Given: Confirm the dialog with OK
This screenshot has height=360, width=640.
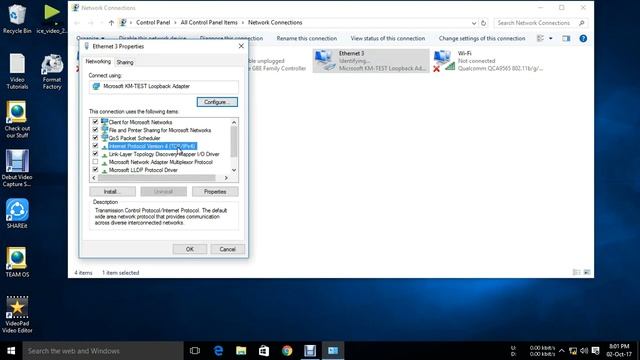Looking at the screenshot, I should [190, 249].
